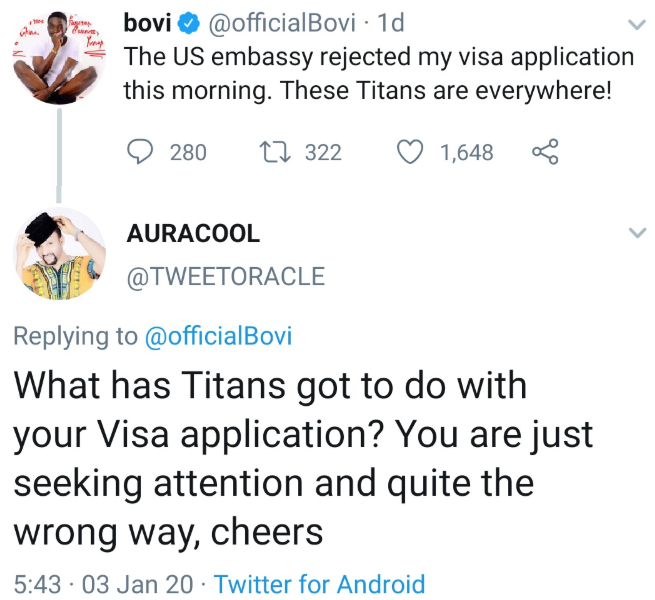The width and height of the screenshot is (655, 600).
Task: Retweet bovi's visa tweet
Action: click(x=272, y=152)
